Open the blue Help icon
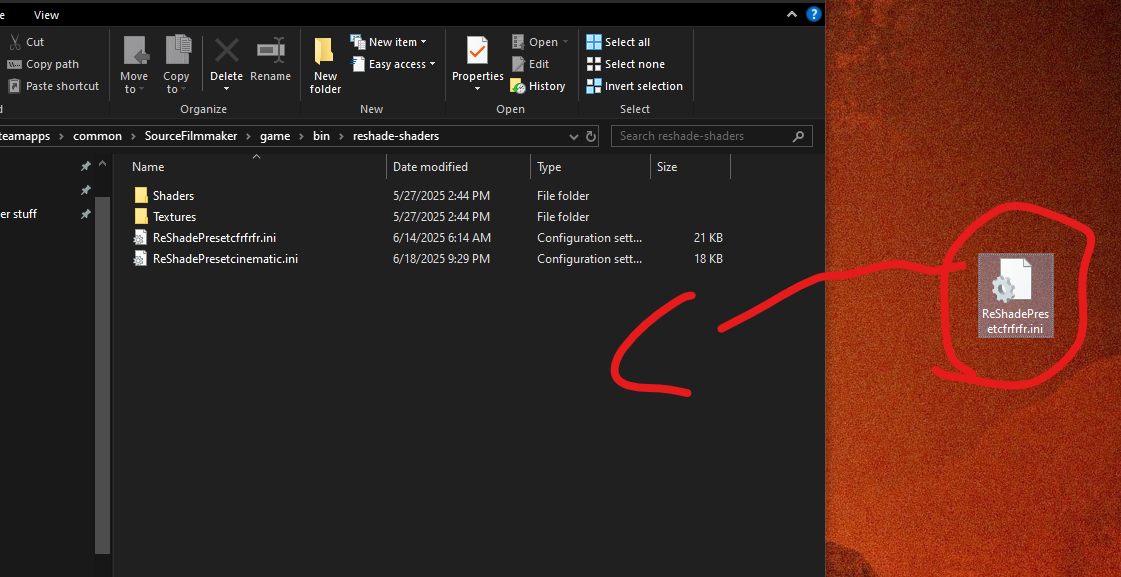 (814, 14)
